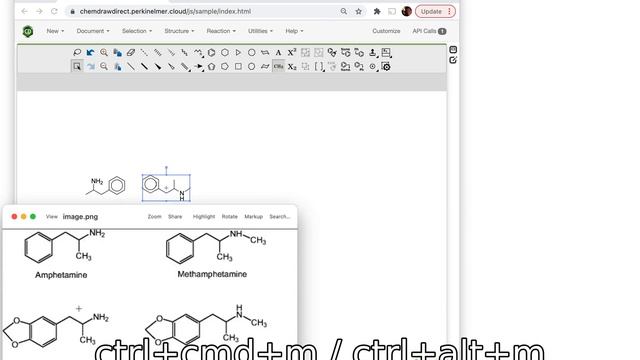Select the wedged bond tool
Screen dimensions: 640x360
coord(158,66)
